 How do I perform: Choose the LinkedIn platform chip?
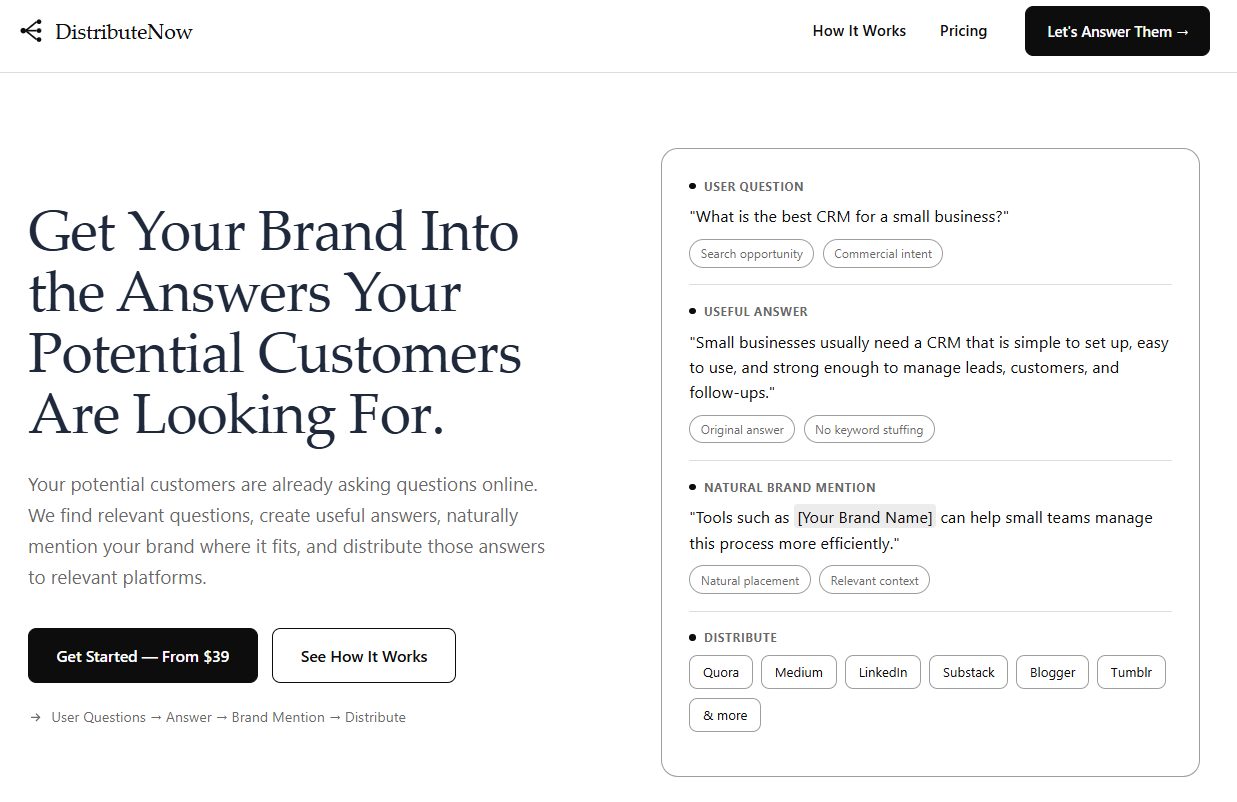pyautogui.click(x=883, y=672)
